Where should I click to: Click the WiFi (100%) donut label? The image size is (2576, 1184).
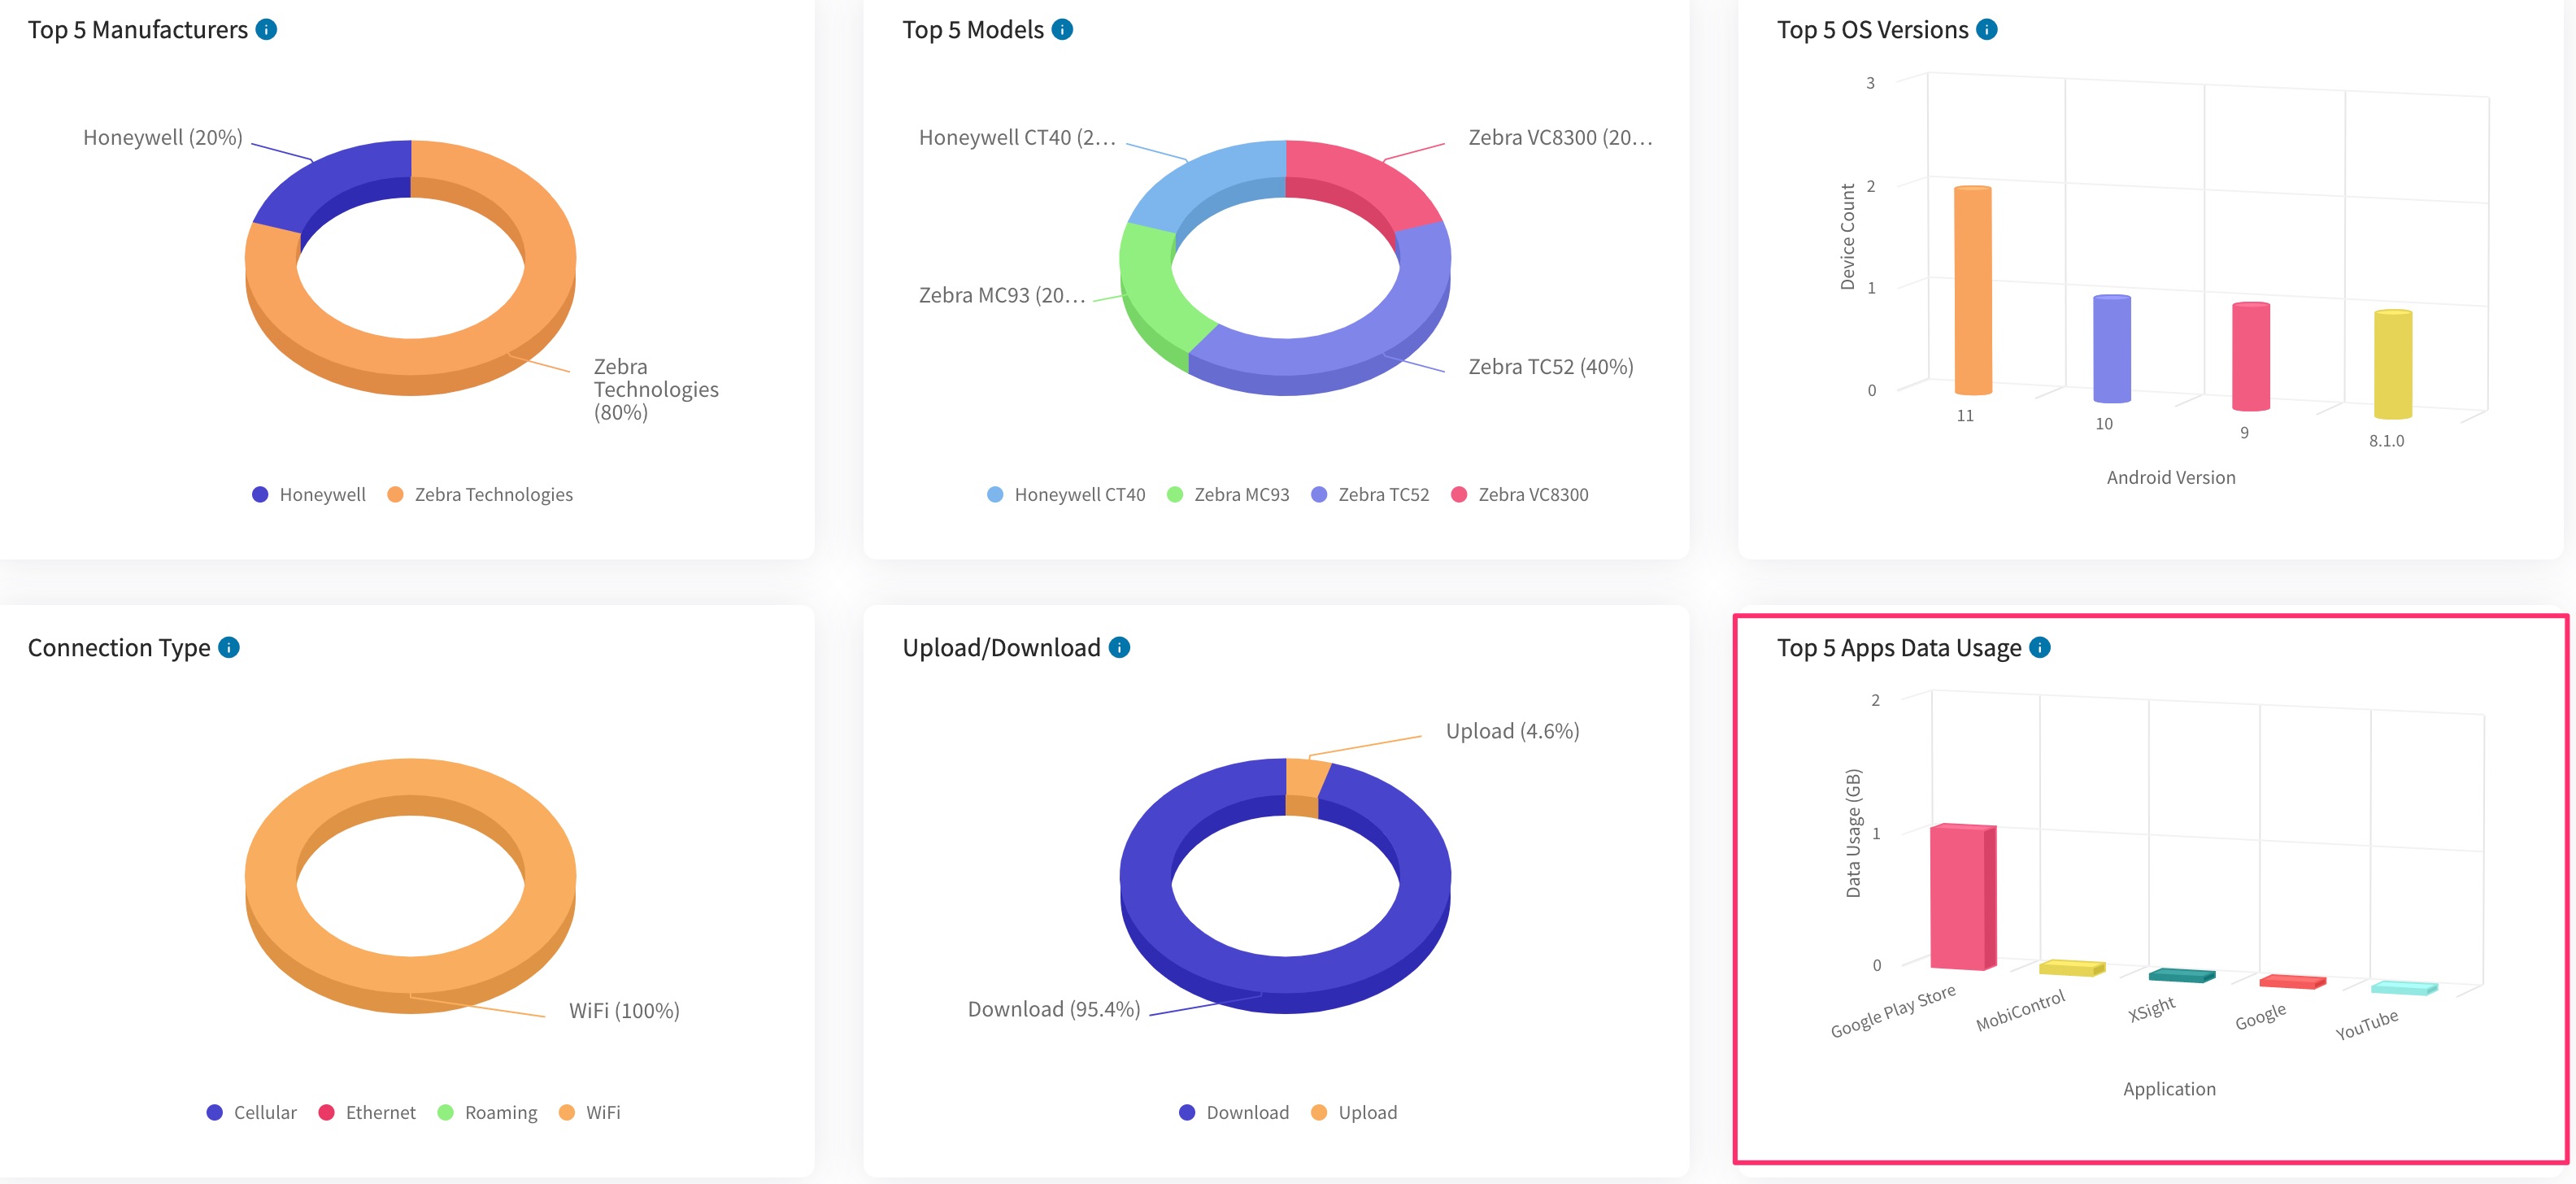pos(624,1011)
